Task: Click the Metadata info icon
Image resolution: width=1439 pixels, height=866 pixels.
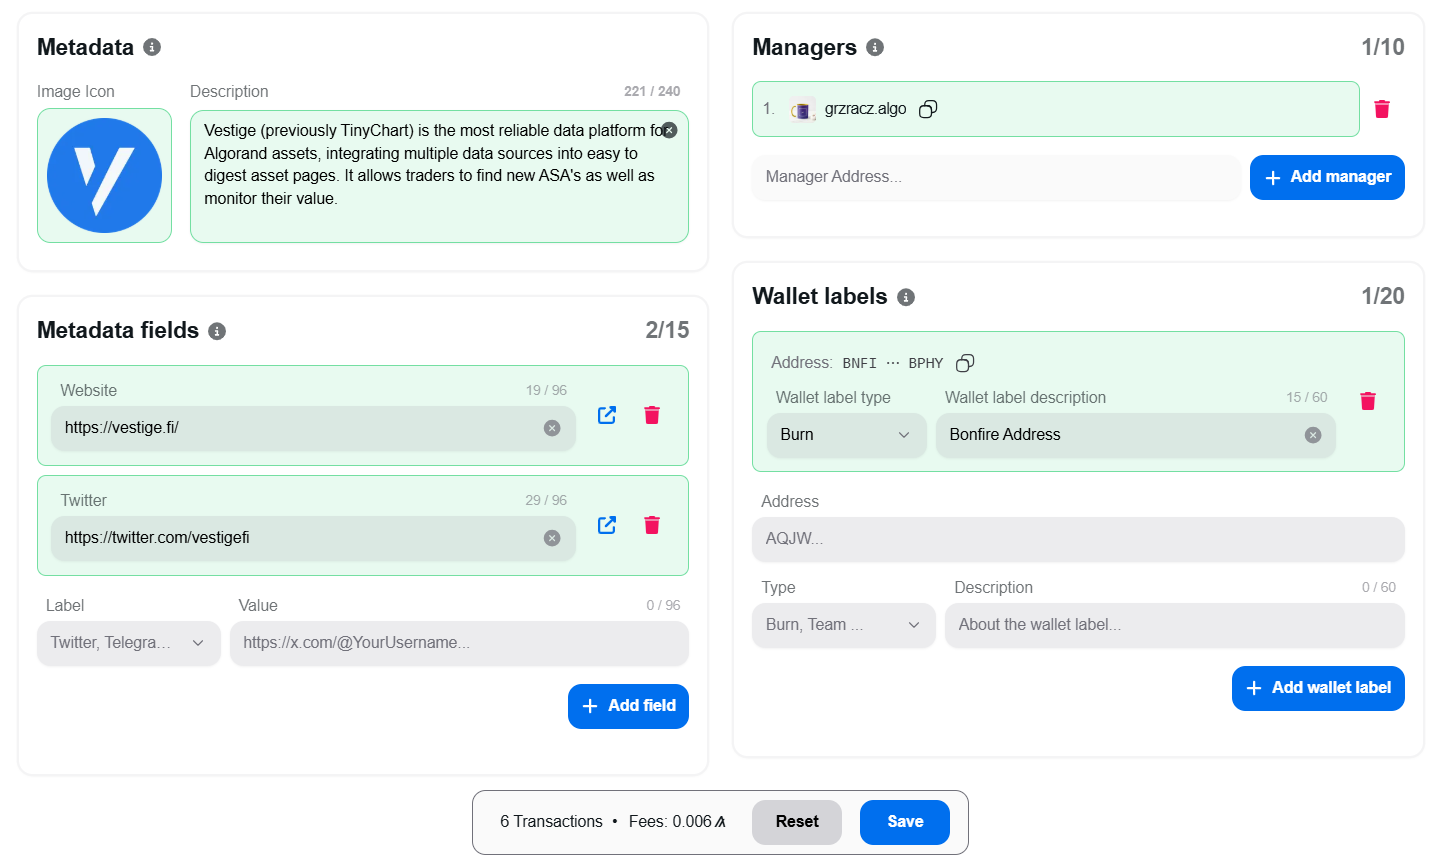Action: tap(152, 47)
